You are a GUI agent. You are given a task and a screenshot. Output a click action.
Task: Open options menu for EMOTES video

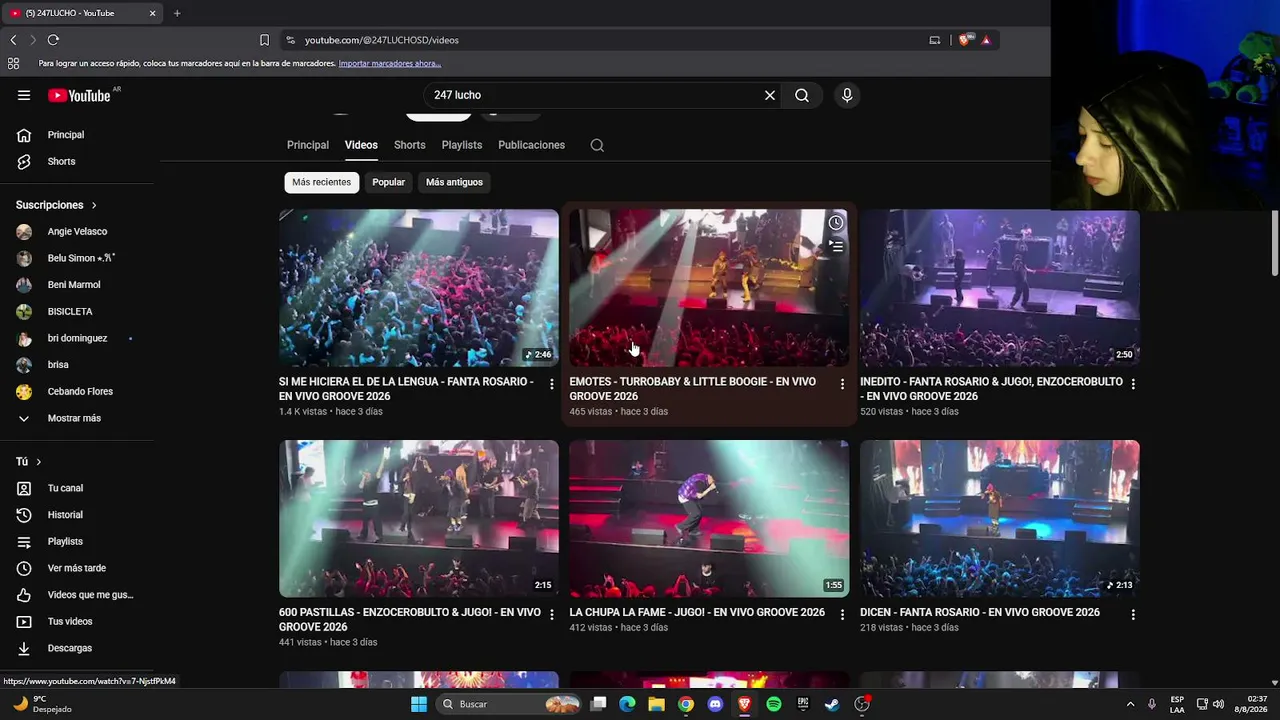tap(842, 384)
